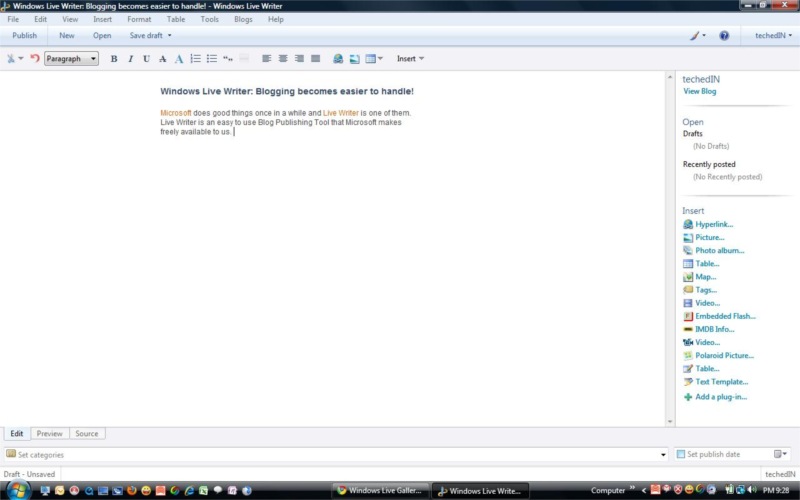The image size is (800, 500).
Task: Click the Windows Start orb
Action: (17, 490)
